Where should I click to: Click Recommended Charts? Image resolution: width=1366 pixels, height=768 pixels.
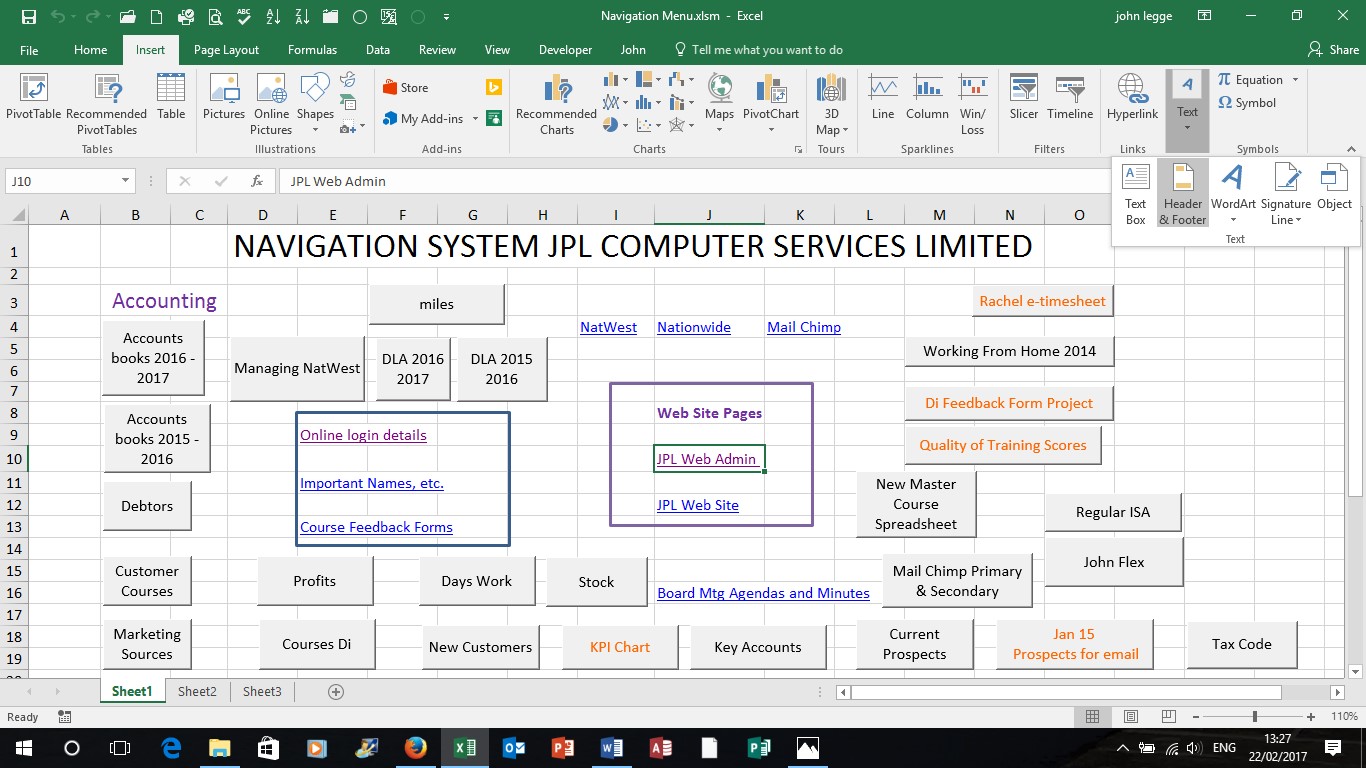tap(556, 105)
